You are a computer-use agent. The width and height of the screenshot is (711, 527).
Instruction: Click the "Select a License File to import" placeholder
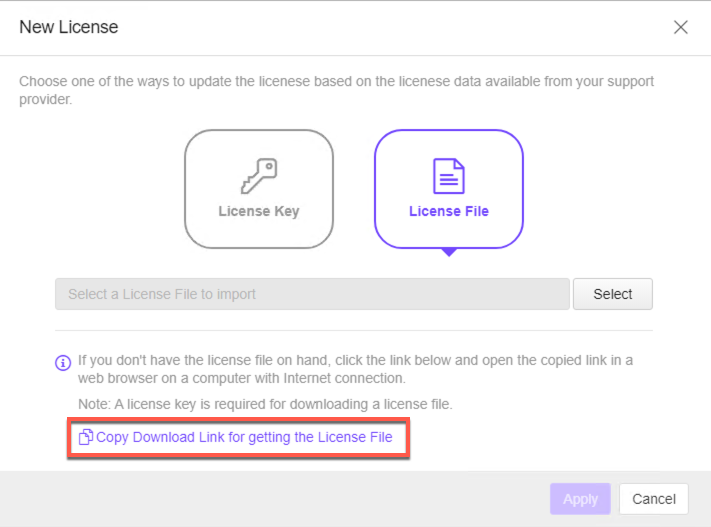click(x=162, y=294)
